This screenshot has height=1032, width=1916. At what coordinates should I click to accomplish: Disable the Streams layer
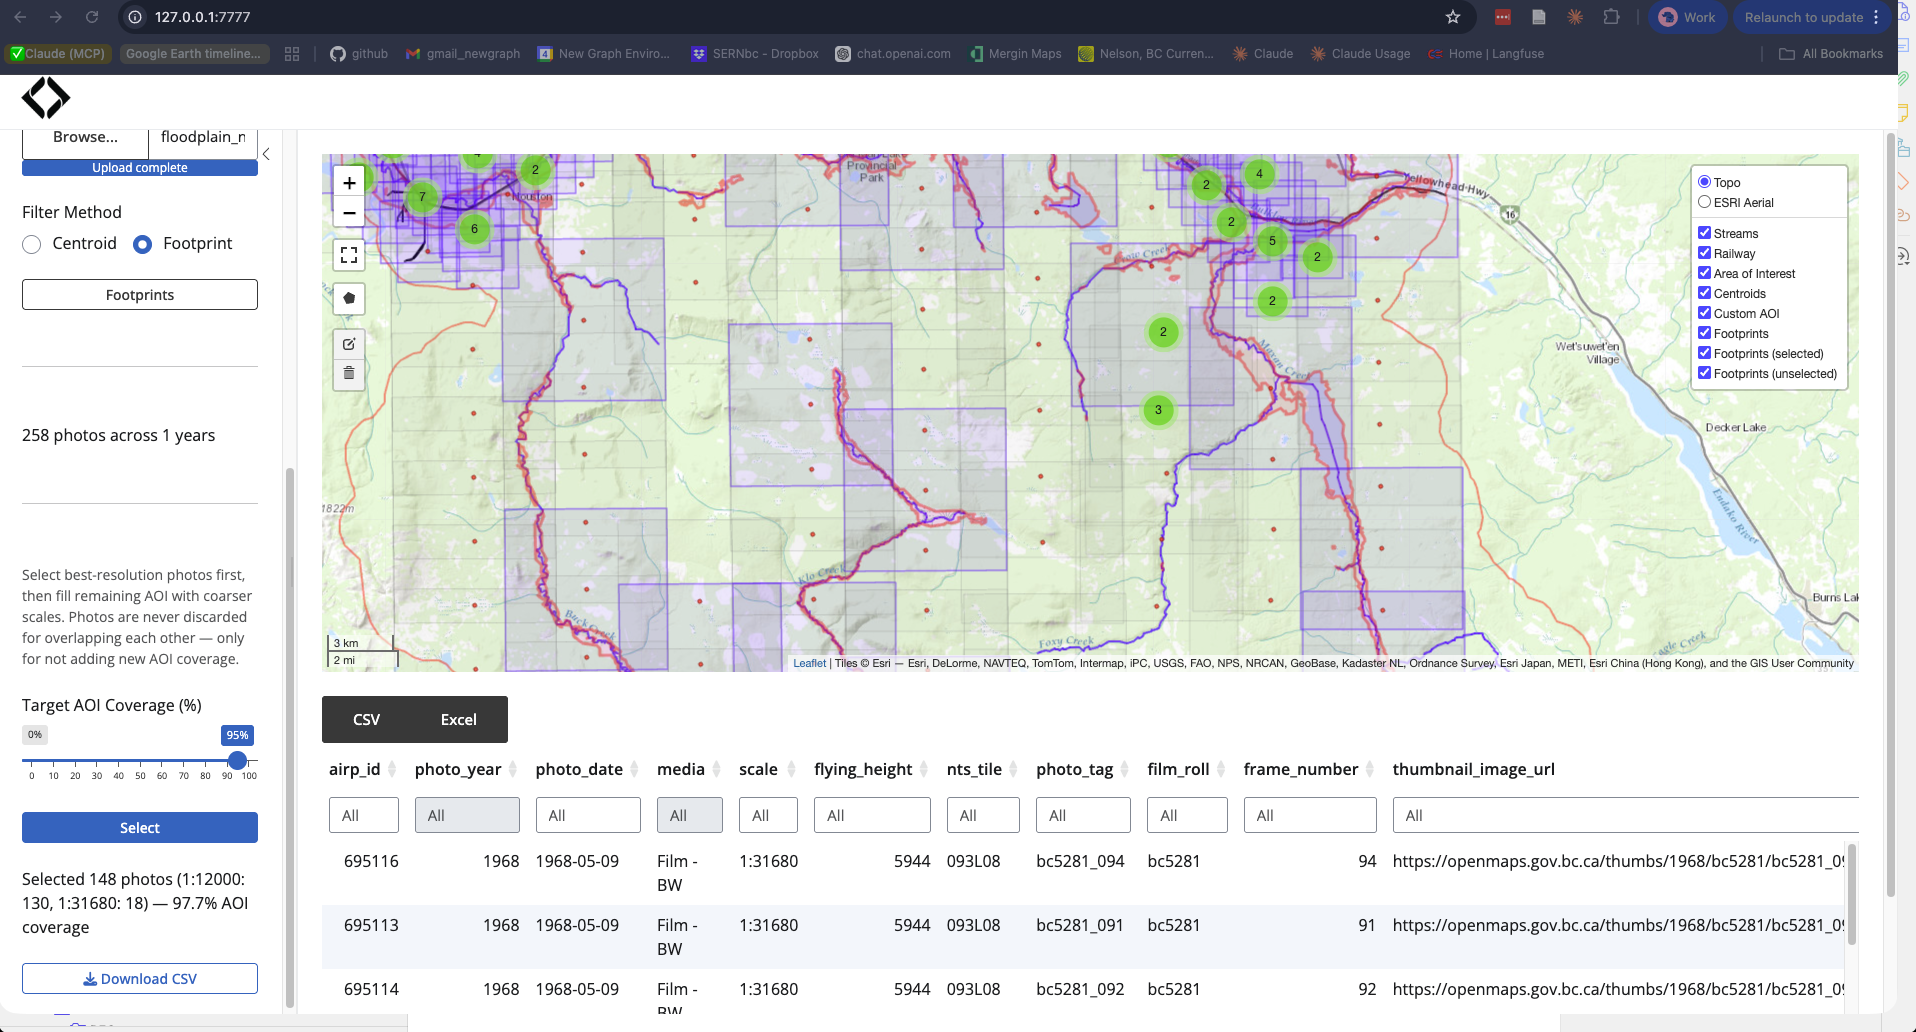point(1705,232)
